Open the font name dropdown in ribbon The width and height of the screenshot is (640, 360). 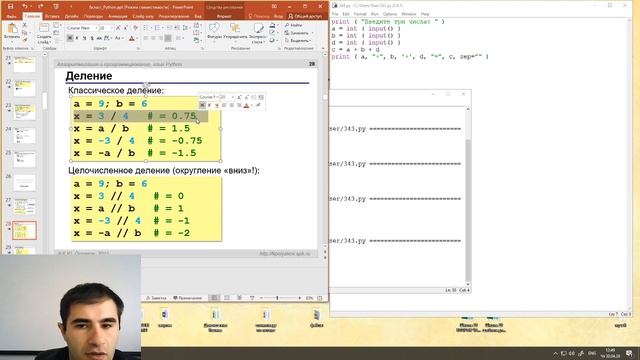tap(95, 28)
